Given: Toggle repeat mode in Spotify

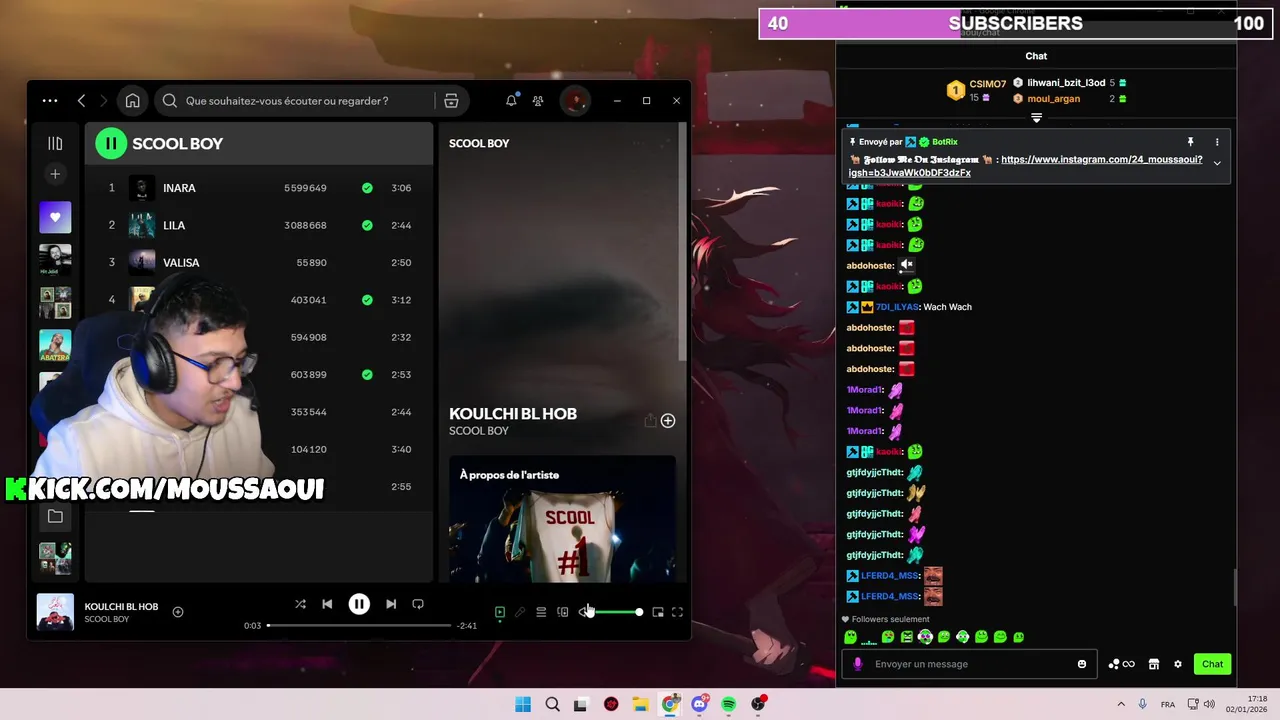Looking at the screenshot, I should [x=418, y=604].
